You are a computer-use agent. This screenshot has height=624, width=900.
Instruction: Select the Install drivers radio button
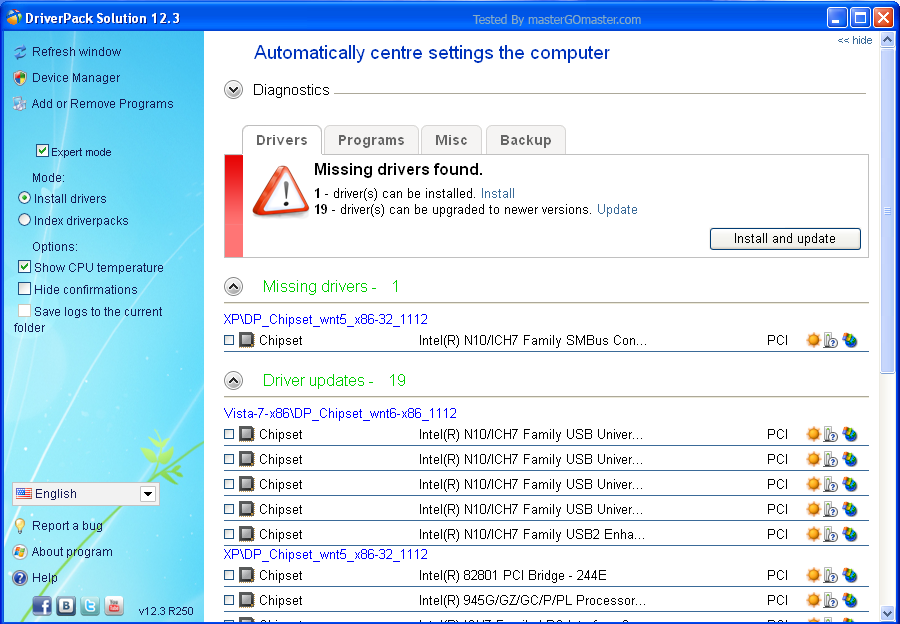click(x=24, y=198)
